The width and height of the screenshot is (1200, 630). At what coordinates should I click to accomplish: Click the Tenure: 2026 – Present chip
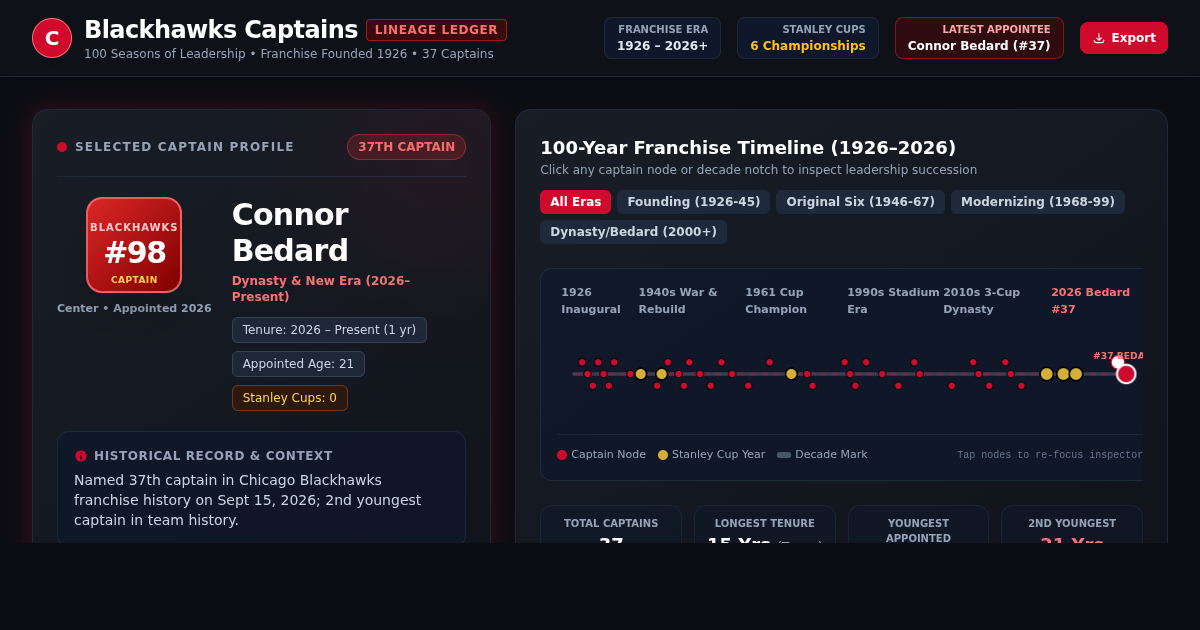tap(329, 330)
